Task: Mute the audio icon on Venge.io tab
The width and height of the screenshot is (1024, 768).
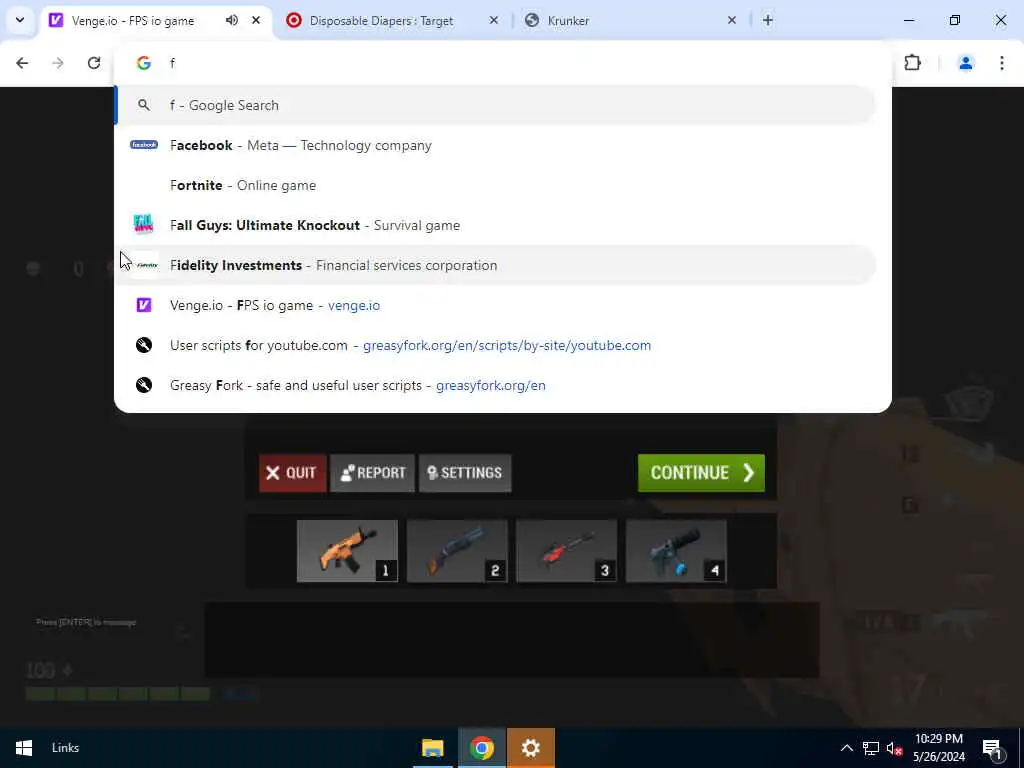Action: tap(232, 20)
